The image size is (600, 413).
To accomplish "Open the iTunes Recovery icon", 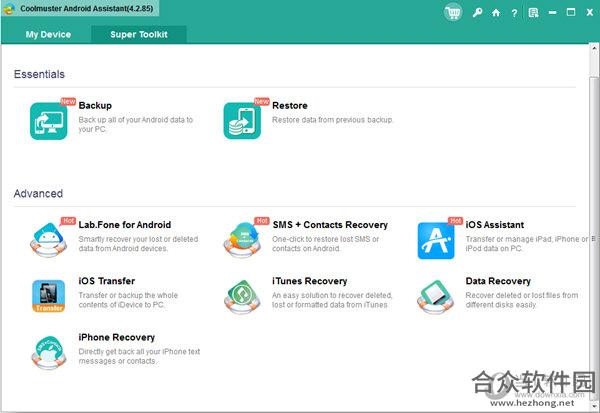I will point(242,297).
